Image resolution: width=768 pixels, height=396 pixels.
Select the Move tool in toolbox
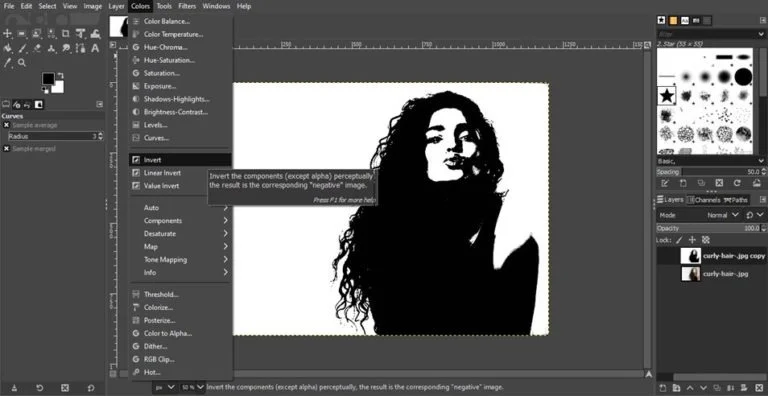pyautogui.click(x=7, y=33)
